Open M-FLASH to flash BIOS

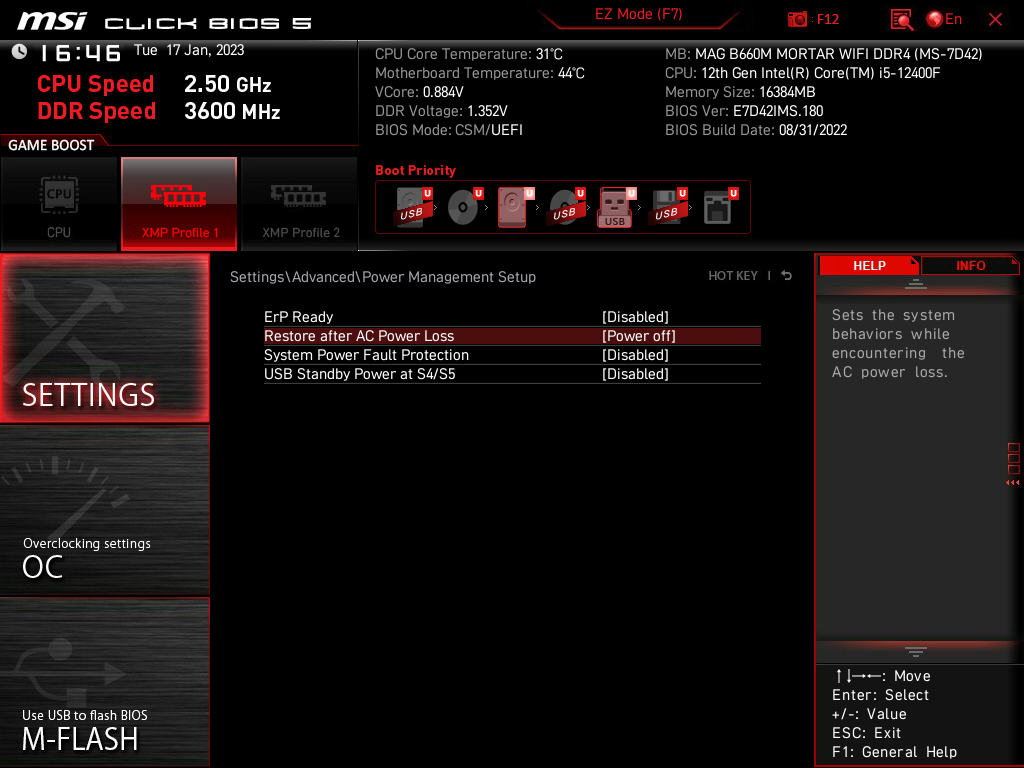[104, 682]
